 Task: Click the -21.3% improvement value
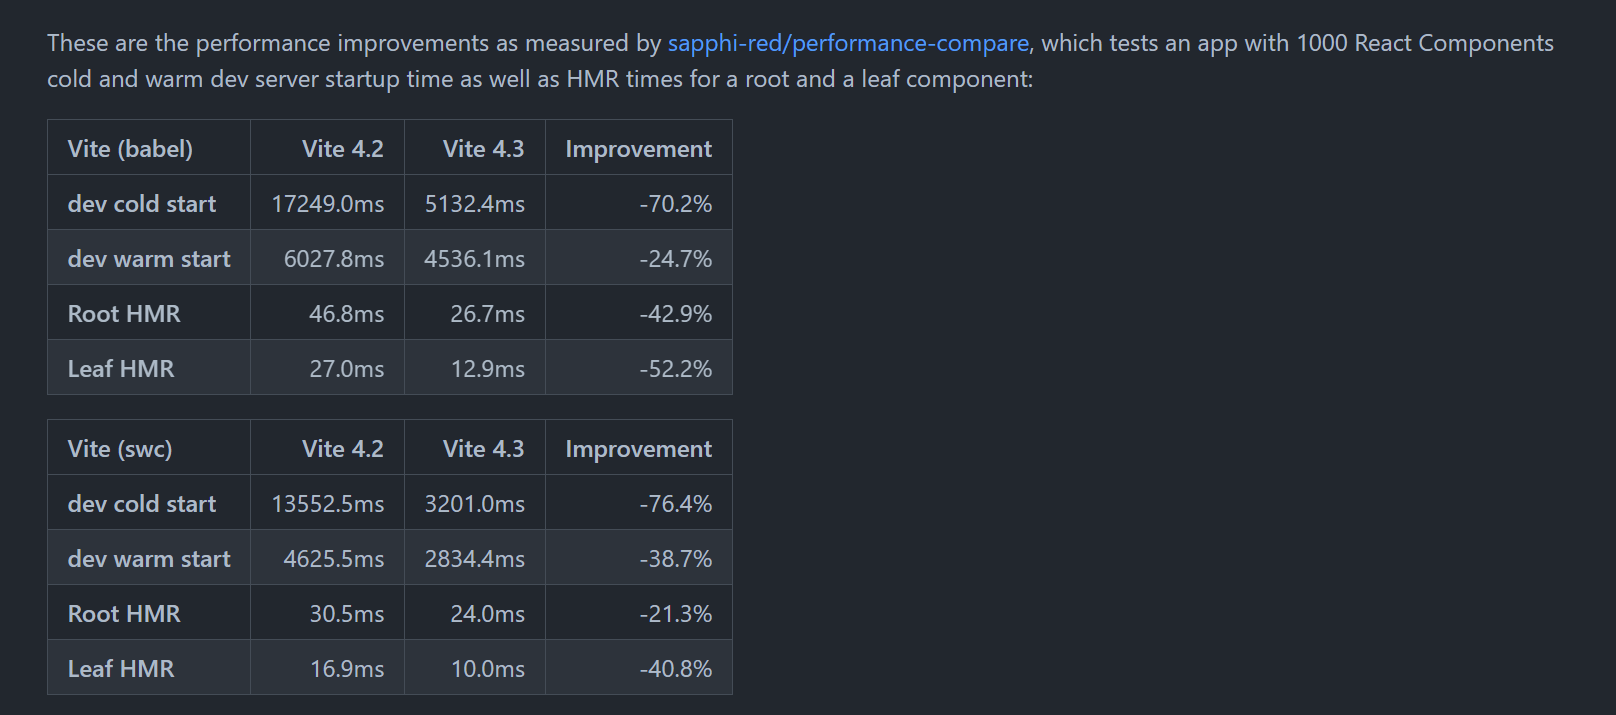(675, 614)
